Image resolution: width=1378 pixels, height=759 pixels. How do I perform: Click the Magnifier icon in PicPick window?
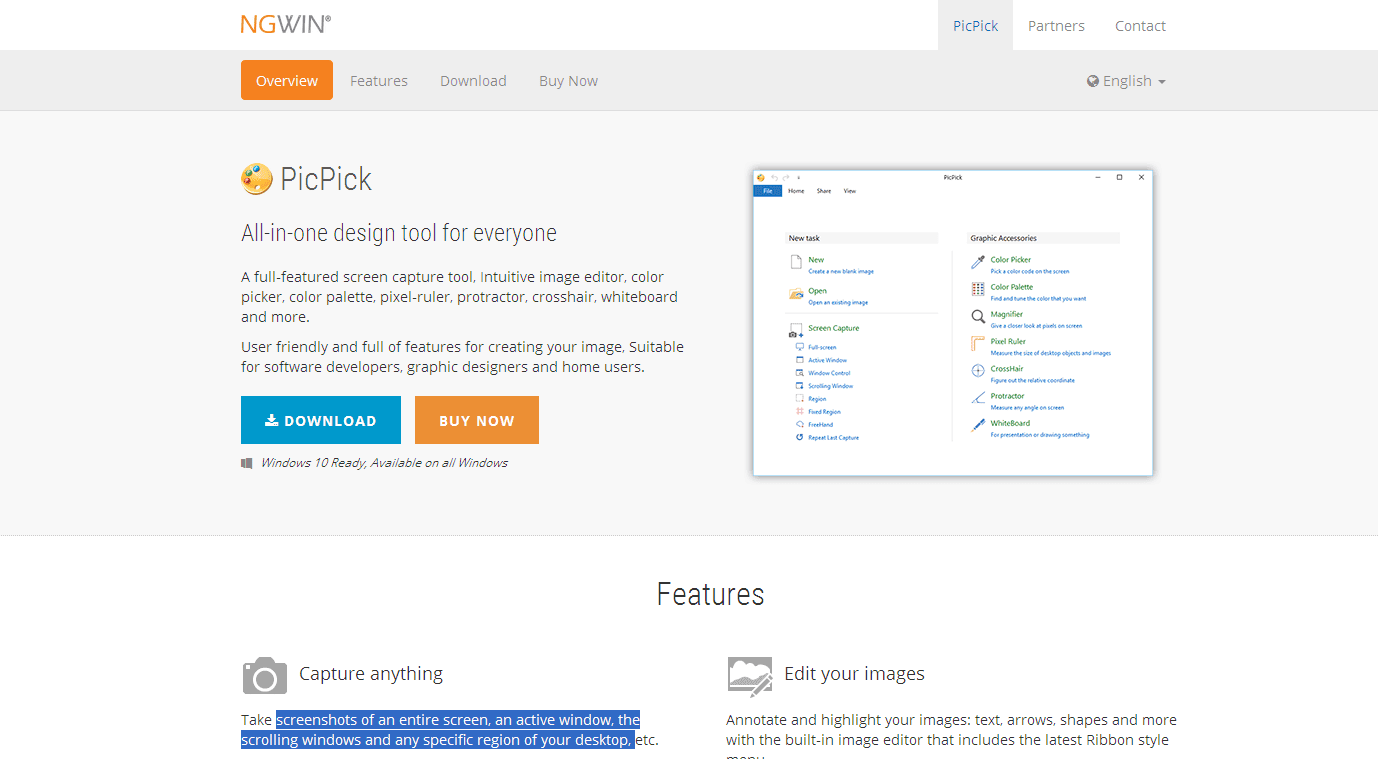tap(978, 316)
